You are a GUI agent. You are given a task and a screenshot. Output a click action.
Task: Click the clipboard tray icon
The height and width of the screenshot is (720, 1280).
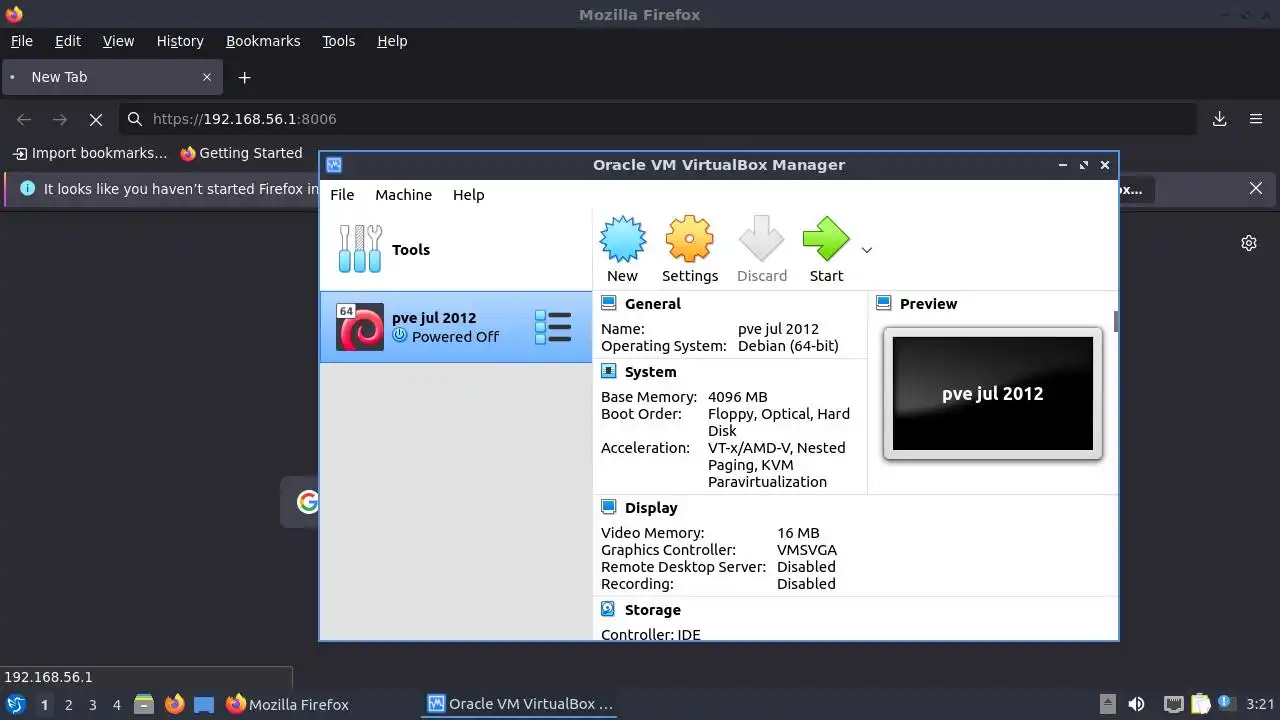(1200, 704)
